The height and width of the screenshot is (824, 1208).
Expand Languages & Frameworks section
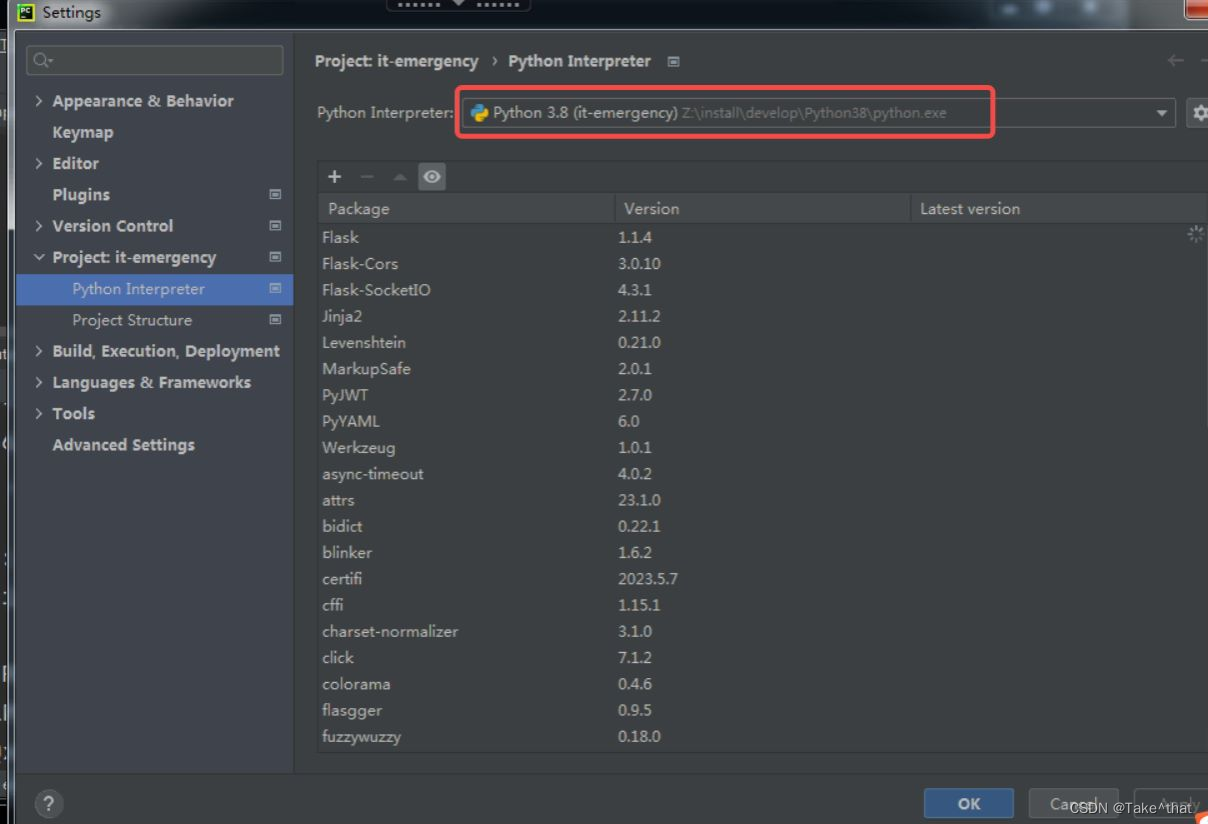39,382
